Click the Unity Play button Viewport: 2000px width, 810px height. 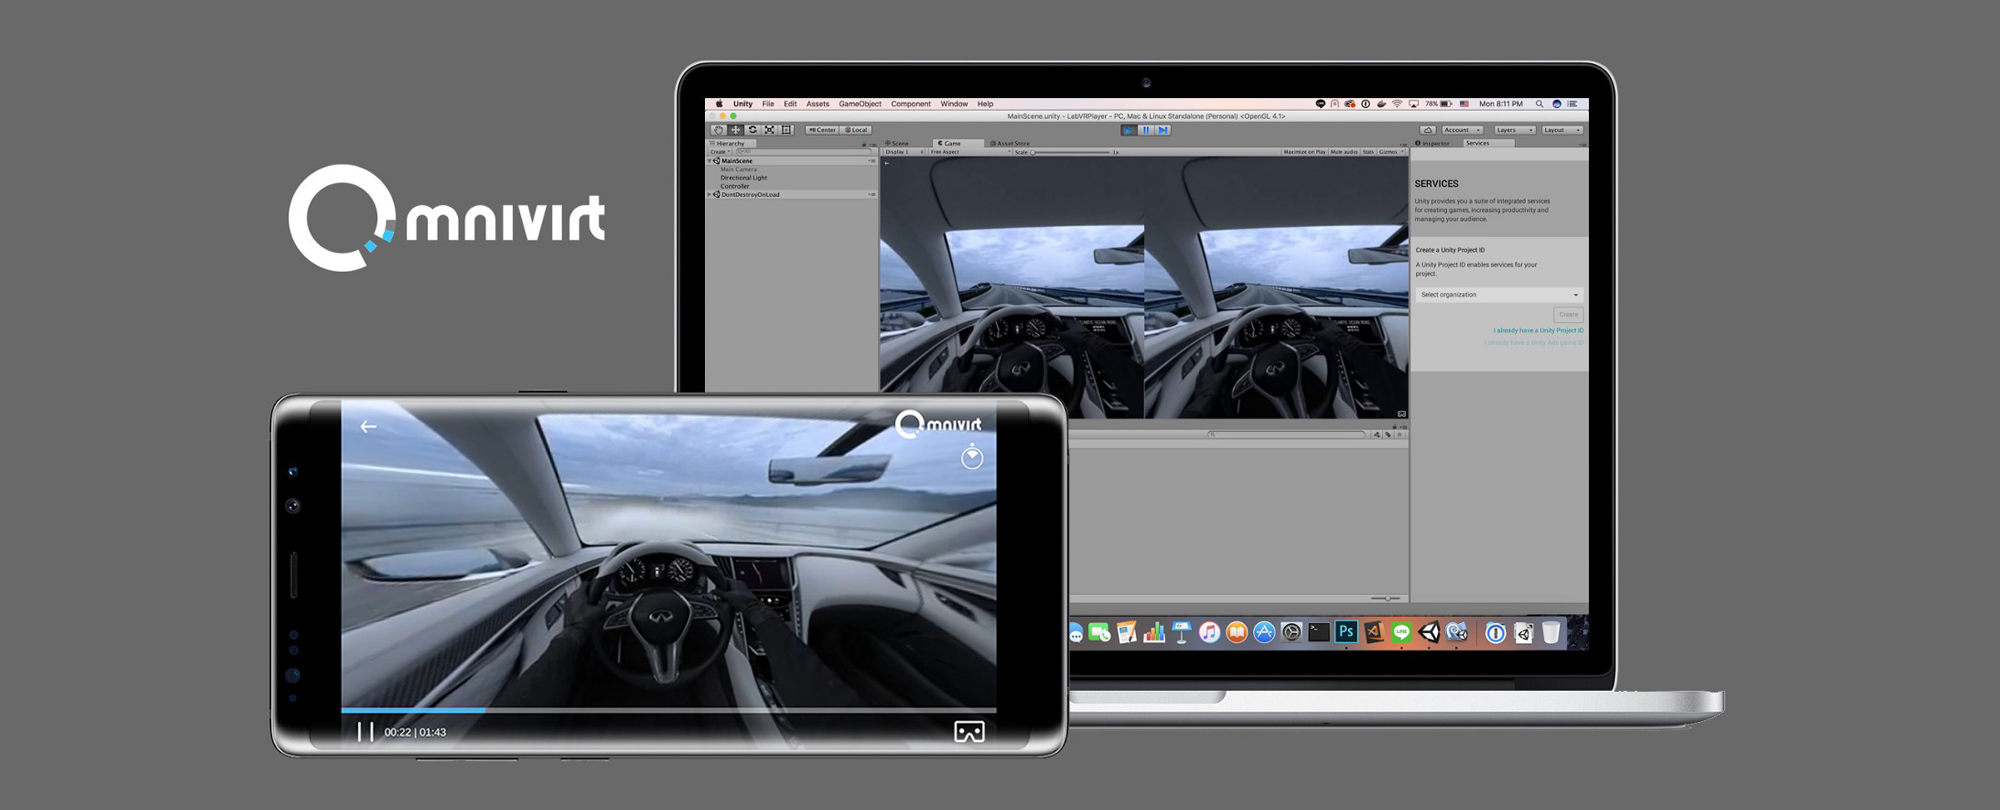click(x=1128, y=130)
